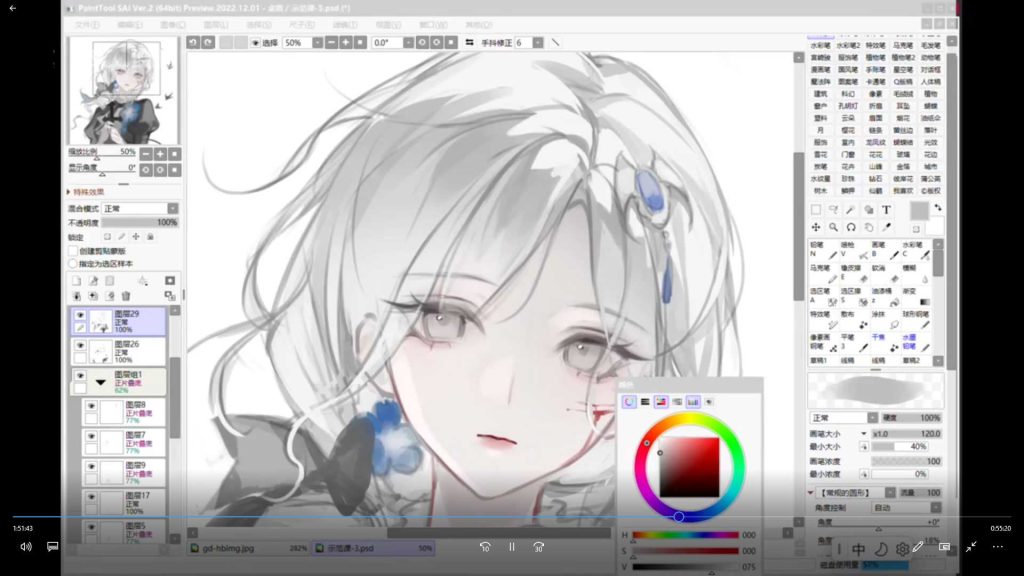
Task: Hide layer 图层26 with its eye icon
Action: [x=80, y=345]
